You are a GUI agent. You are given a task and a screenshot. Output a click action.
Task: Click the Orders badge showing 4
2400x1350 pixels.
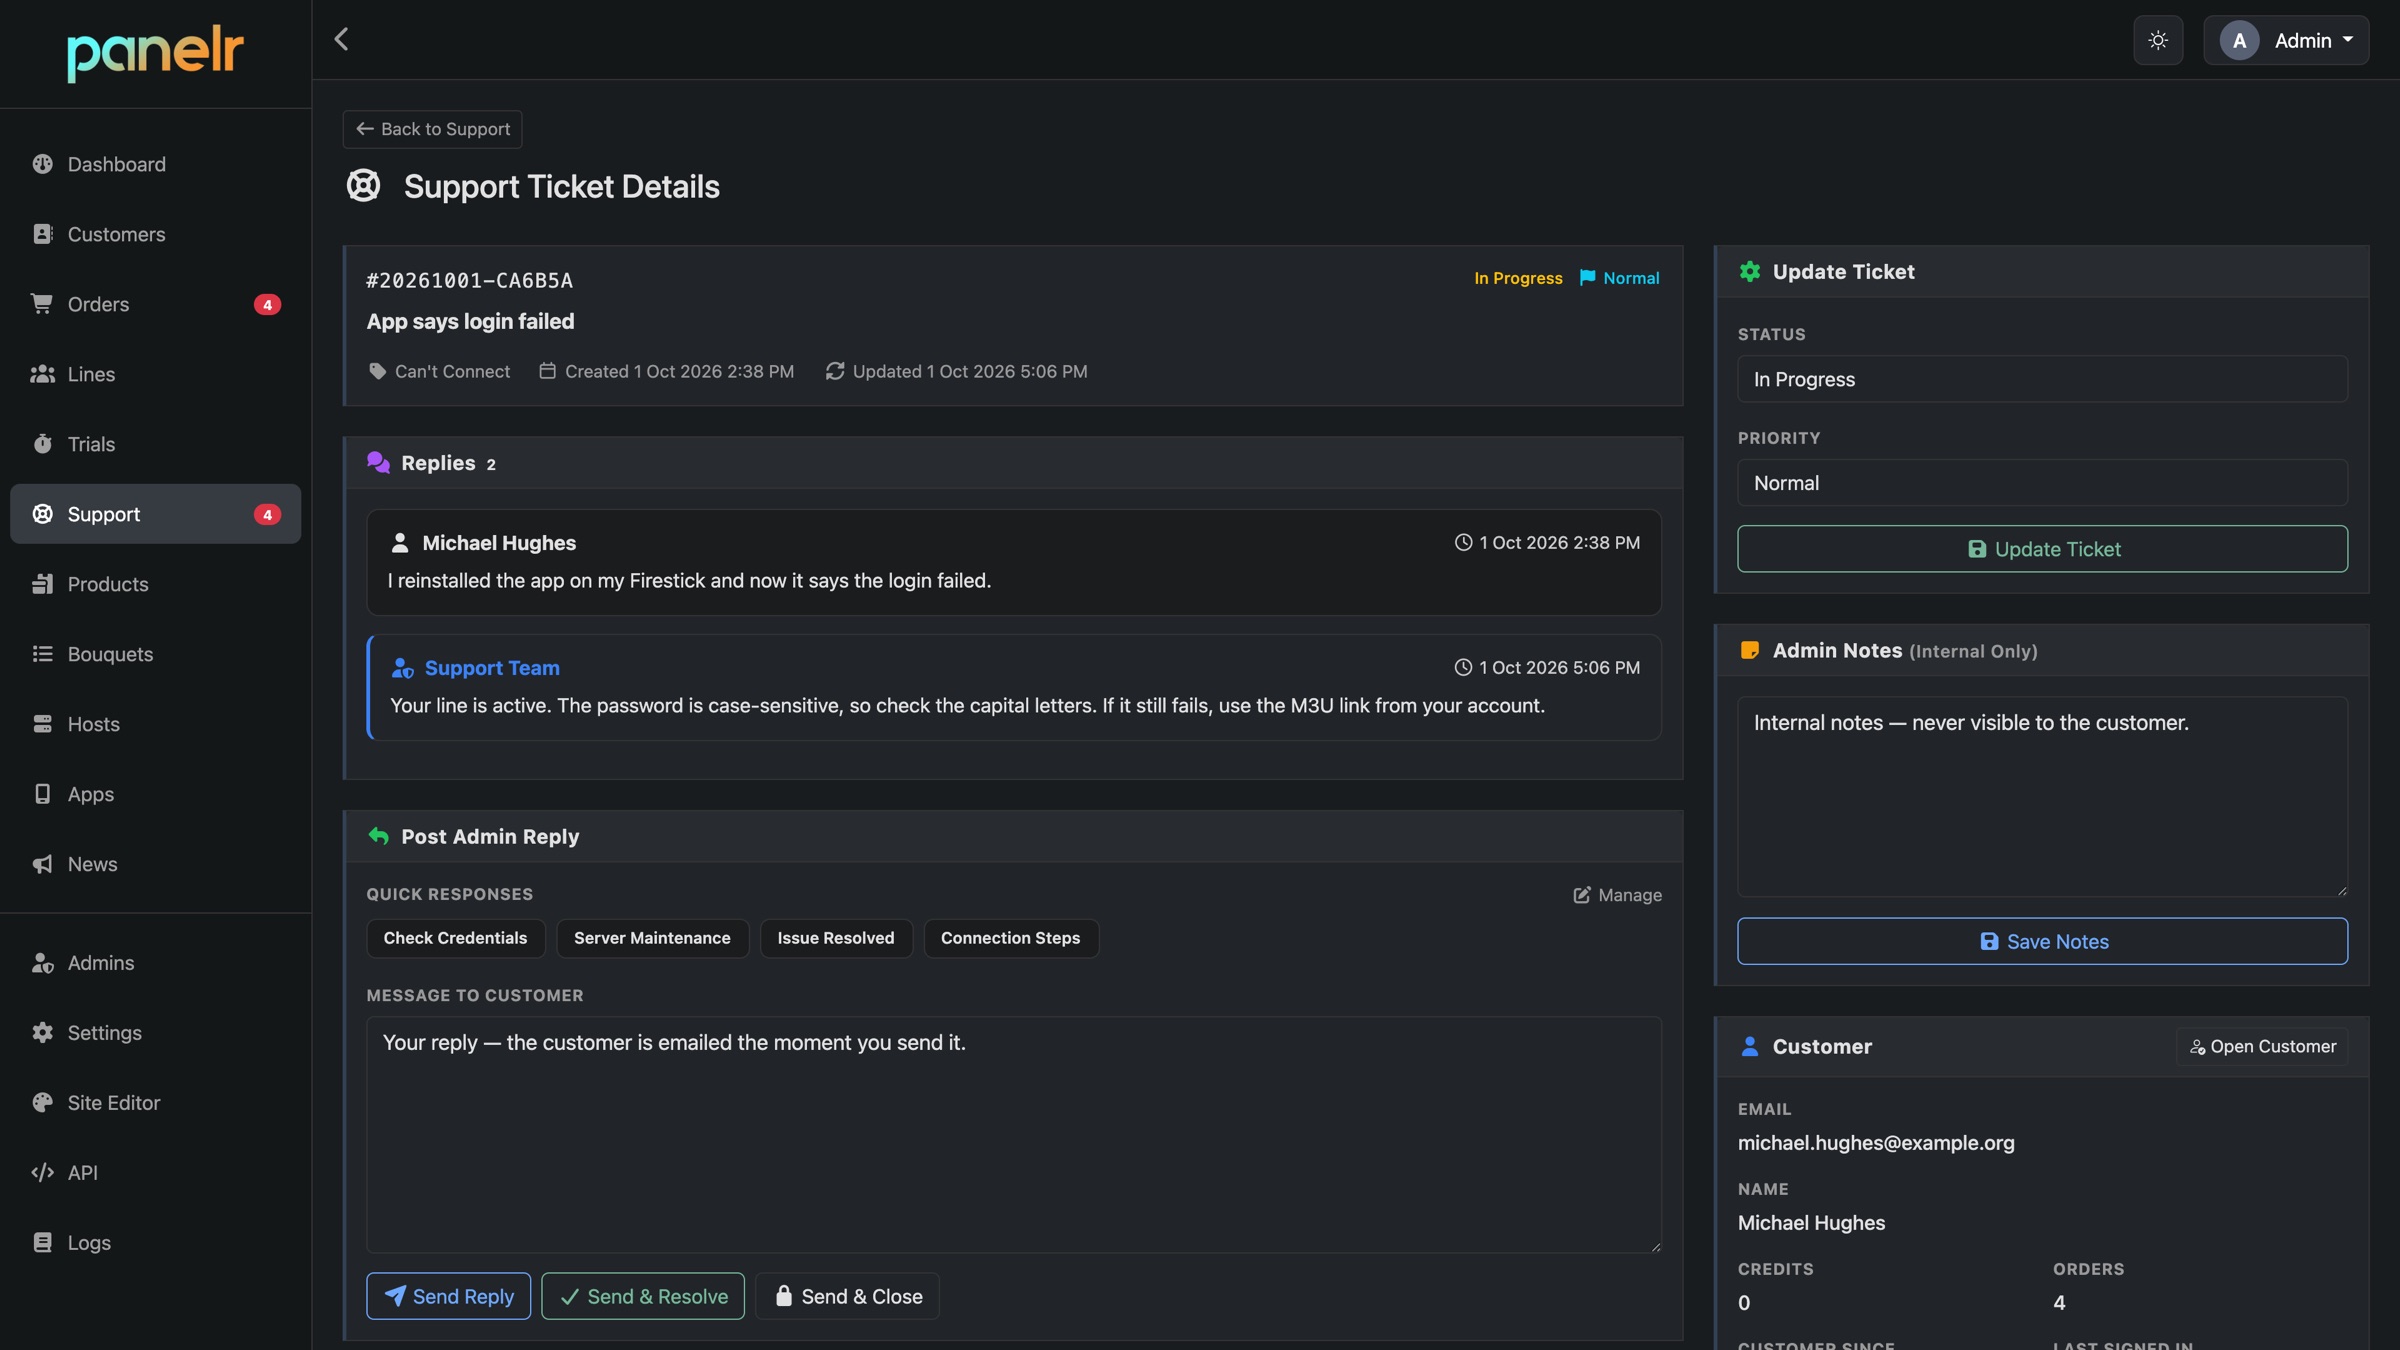coord(267,304)
